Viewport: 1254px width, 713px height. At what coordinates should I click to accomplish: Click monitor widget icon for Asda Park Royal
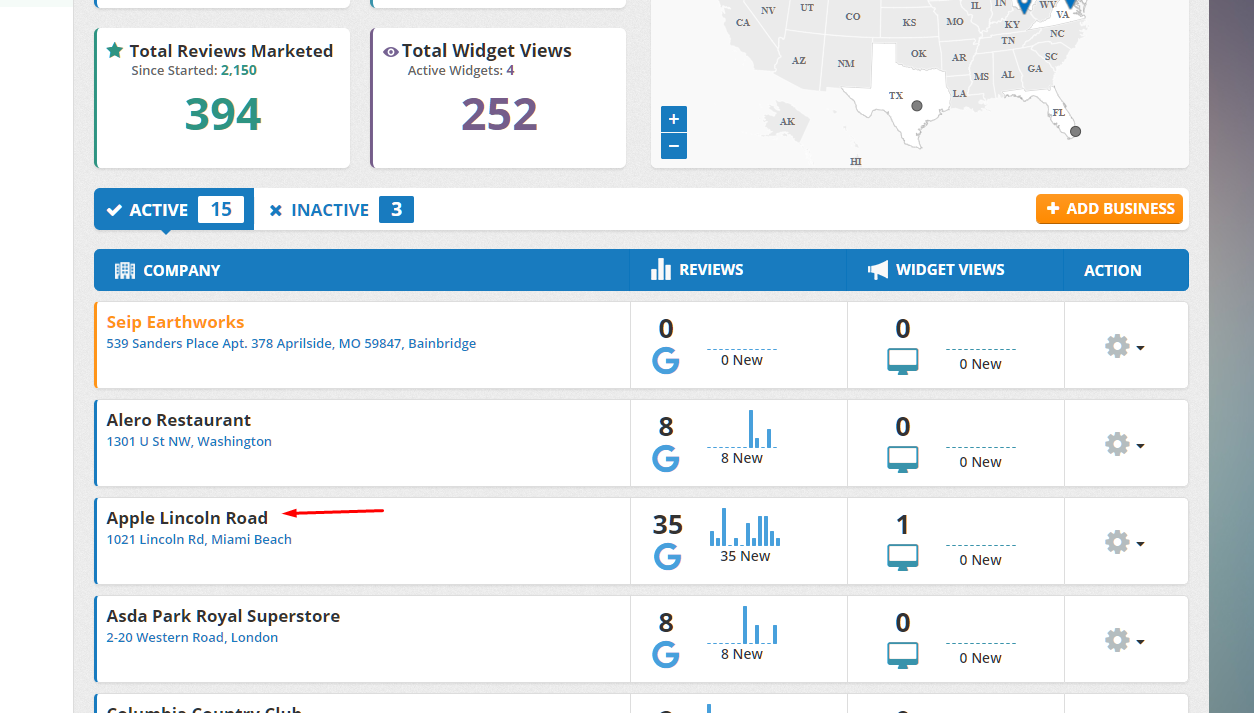[903, 655]
